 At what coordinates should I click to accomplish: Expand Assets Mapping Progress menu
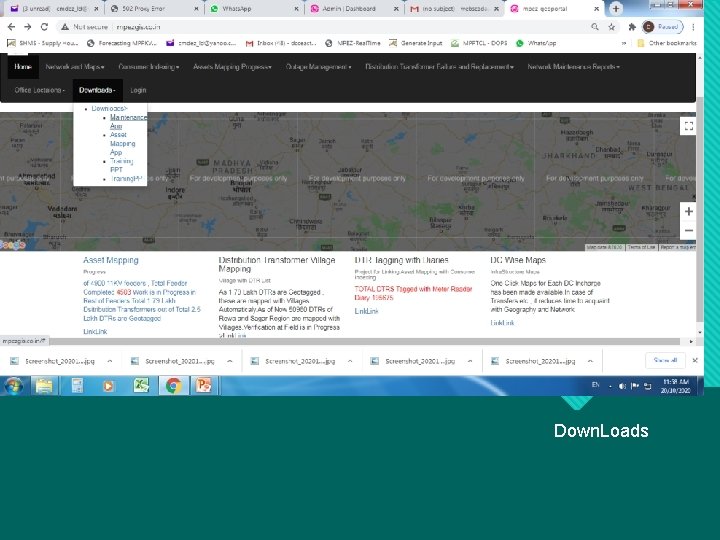(232, 67)
